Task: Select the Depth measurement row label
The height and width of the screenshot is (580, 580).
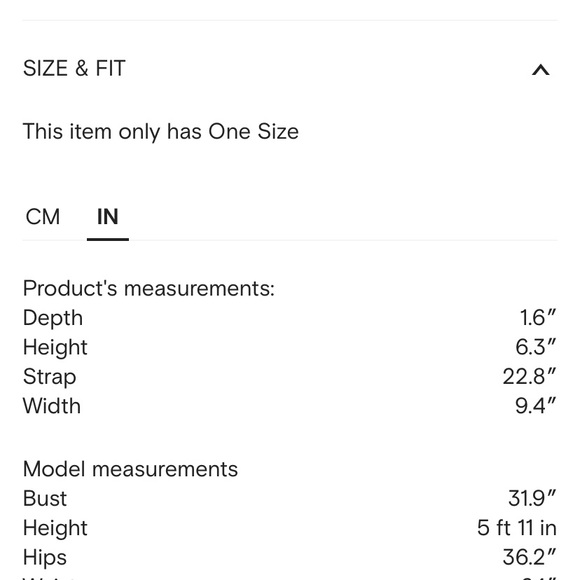Action: (x=53, y=318)
